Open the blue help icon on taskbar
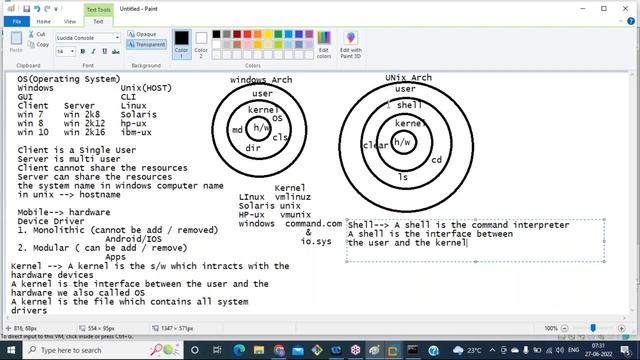Image resolution: width=640 pixels, height=360 pixels. pos(433,350)
